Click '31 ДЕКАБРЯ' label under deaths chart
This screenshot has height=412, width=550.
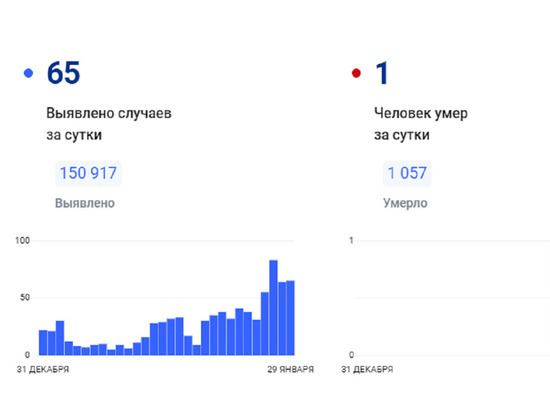pos(367,369)
